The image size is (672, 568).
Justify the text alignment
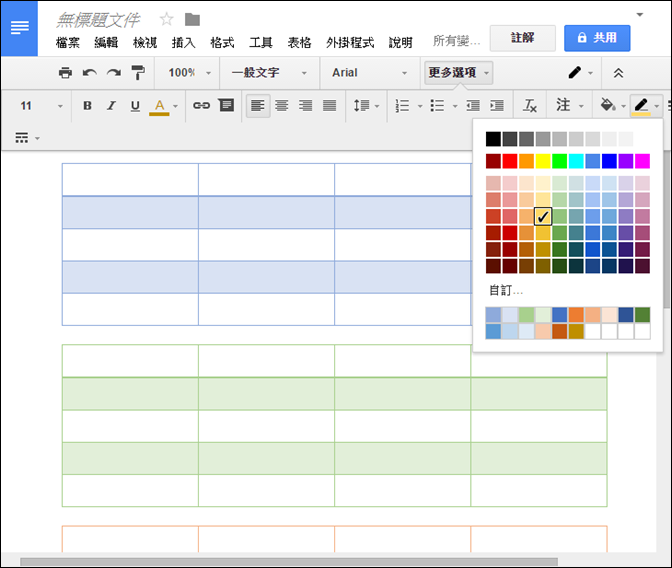click(x=330, y=105)
